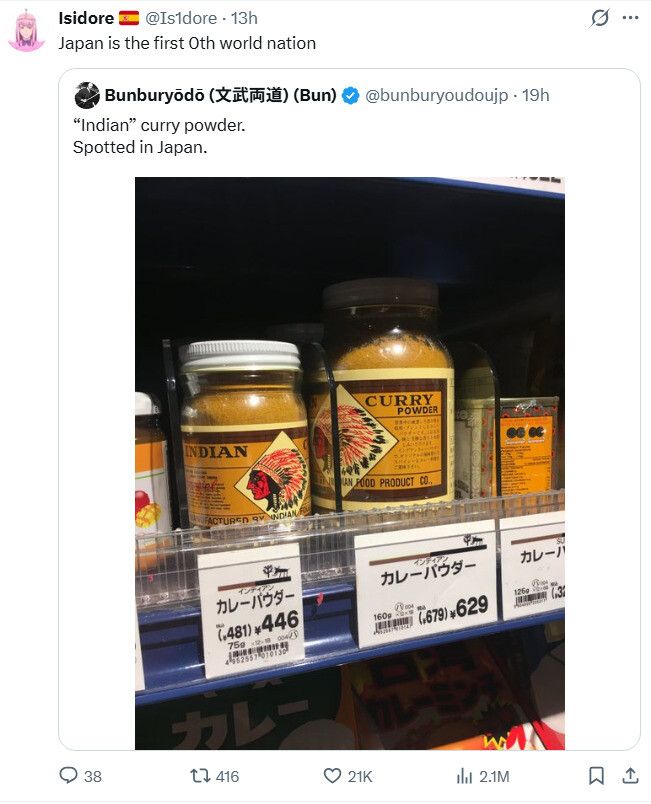Viewport: 651px width, 804px height.
Task: Open the @Is1dore handle link
Action: coord(181,18)
